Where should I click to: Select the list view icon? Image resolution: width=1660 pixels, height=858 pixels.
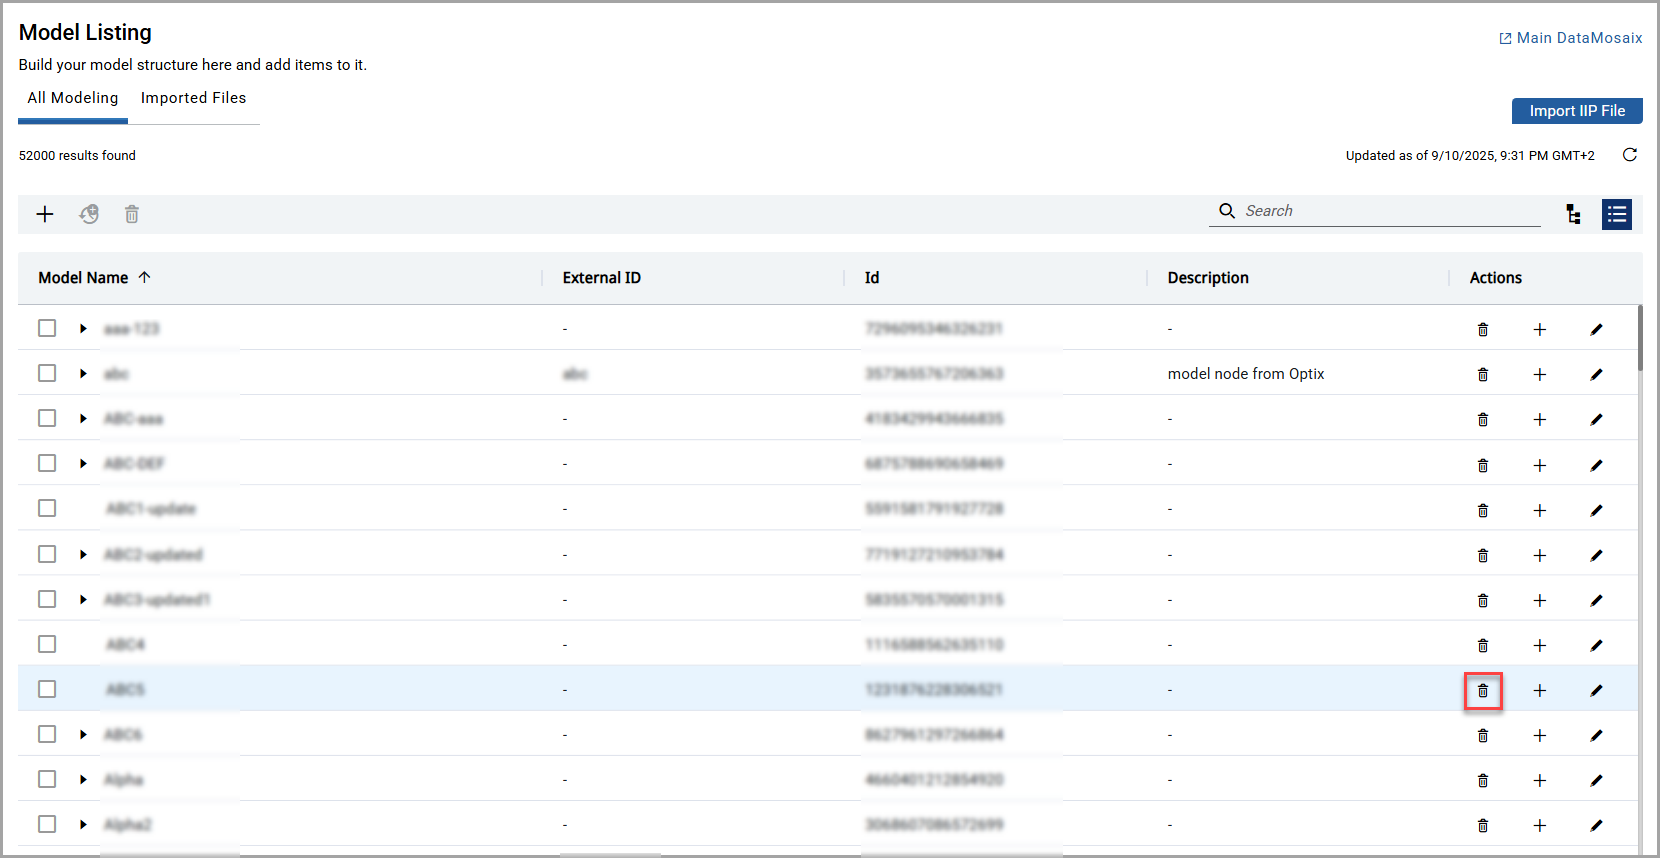click(x=1616, y=214)
